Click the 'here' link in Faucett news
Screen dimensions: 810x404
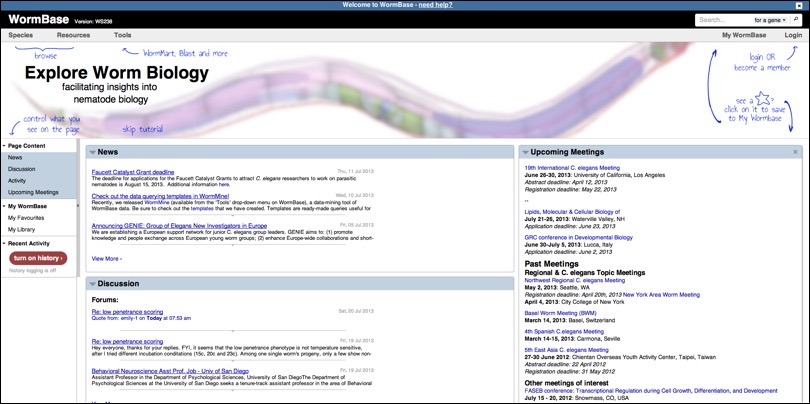[x=224, y=184]
